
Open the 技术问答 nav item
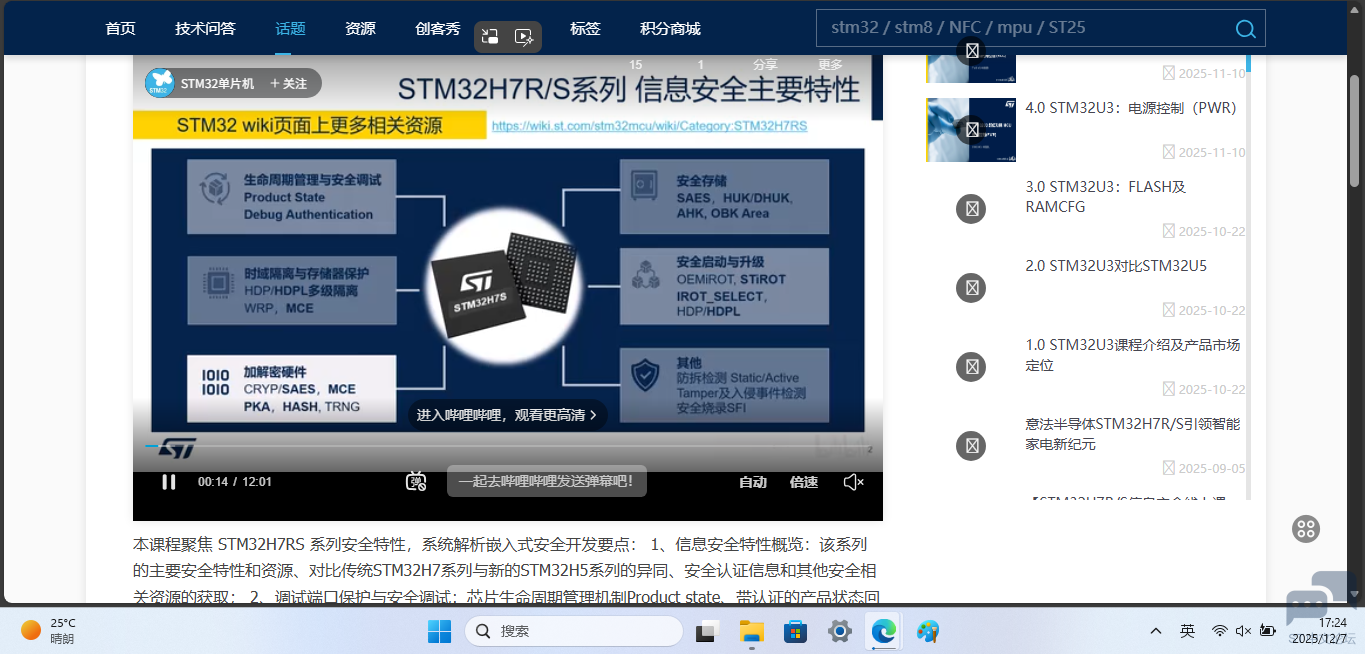tap(205, 28)
